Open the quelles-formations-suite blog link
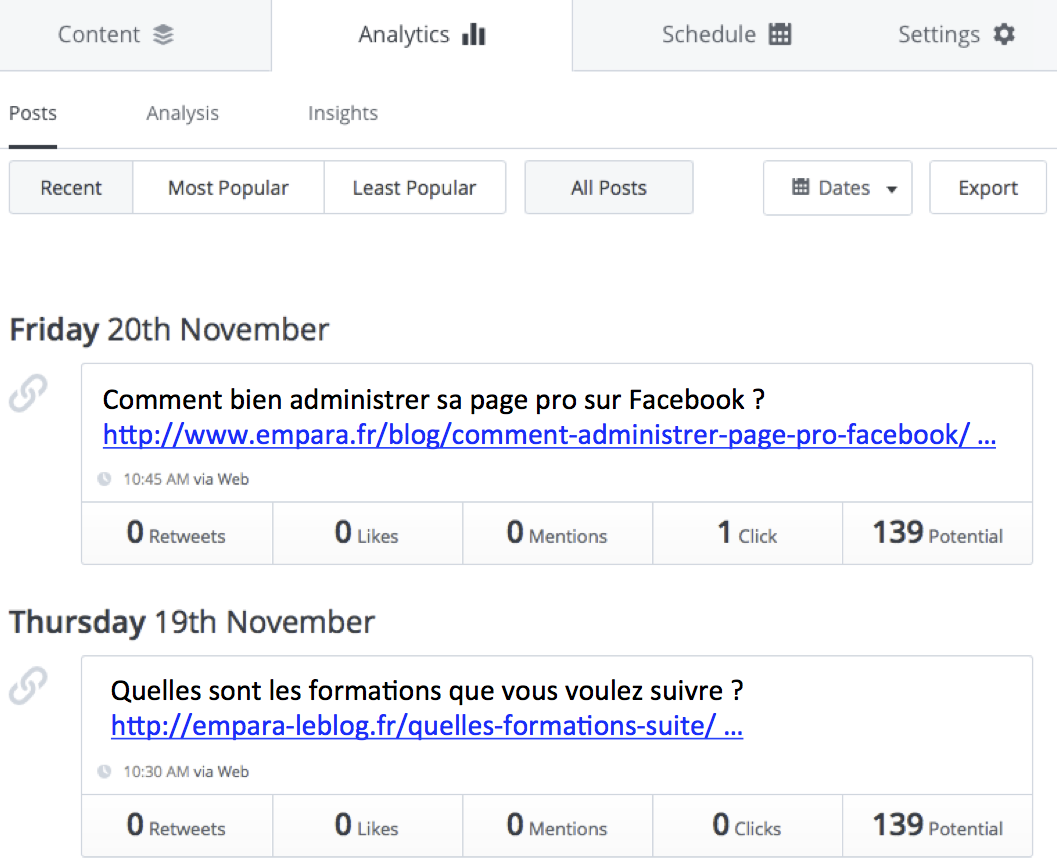The image size is (1057, 864). tap(426, 726)
